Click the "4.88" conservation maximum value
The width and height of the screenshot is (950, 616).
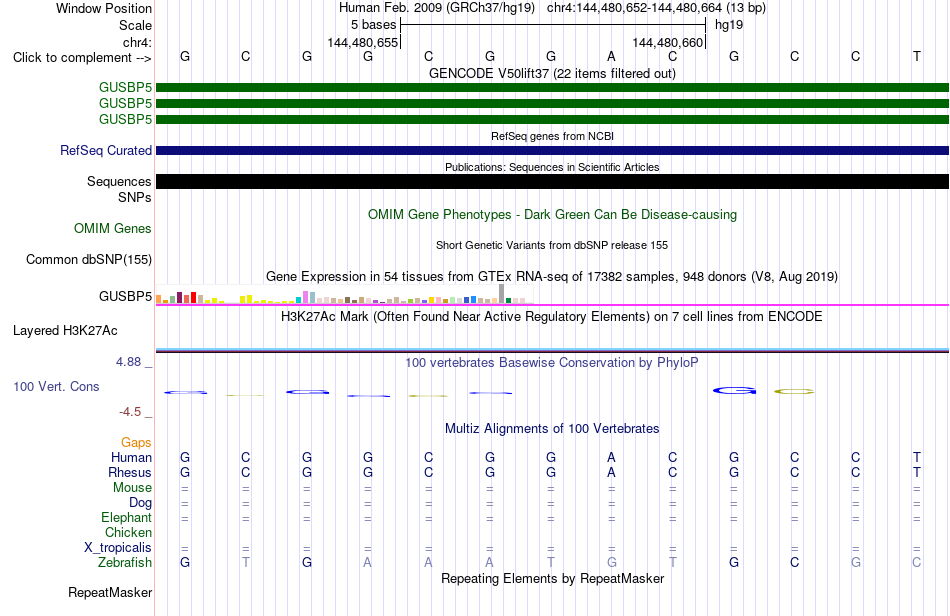[x=128, y=362]
